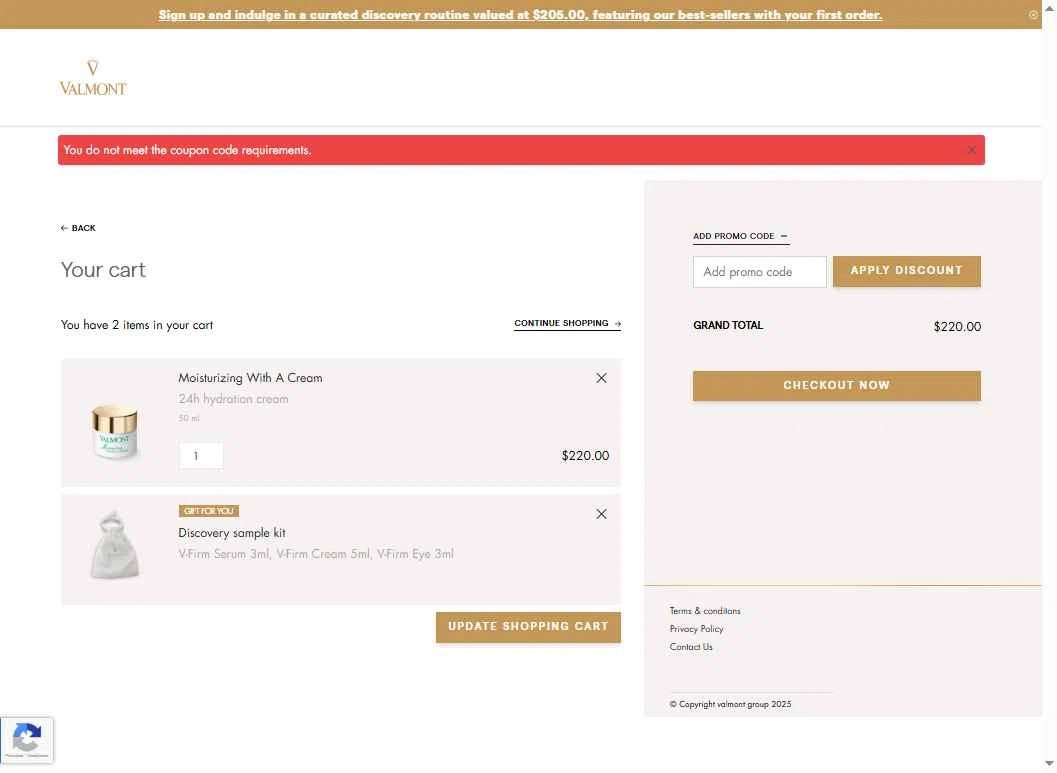The width and height of the screenshot is (1057, 773).
Task: Click the '24h hydration cream' subtitle
Action: coord(233,399)
